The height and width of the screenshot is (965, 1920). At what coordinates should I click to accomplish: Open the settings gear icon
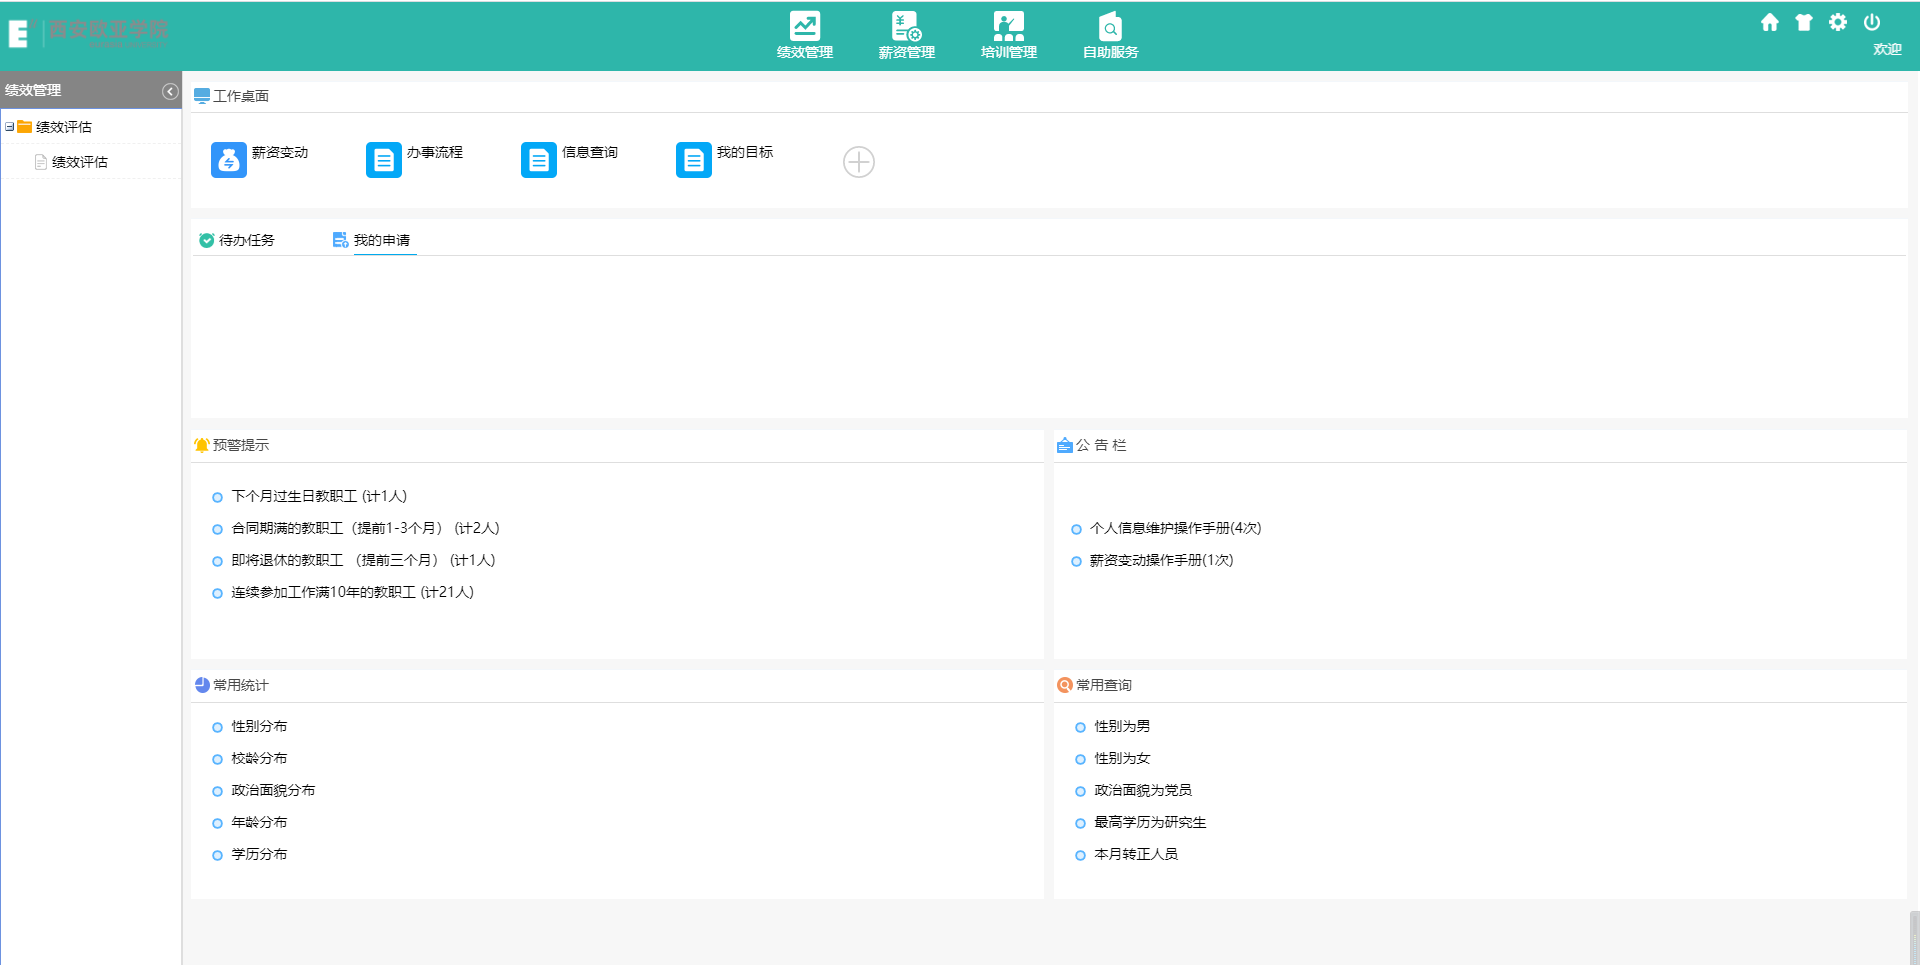coord(1837,22)
